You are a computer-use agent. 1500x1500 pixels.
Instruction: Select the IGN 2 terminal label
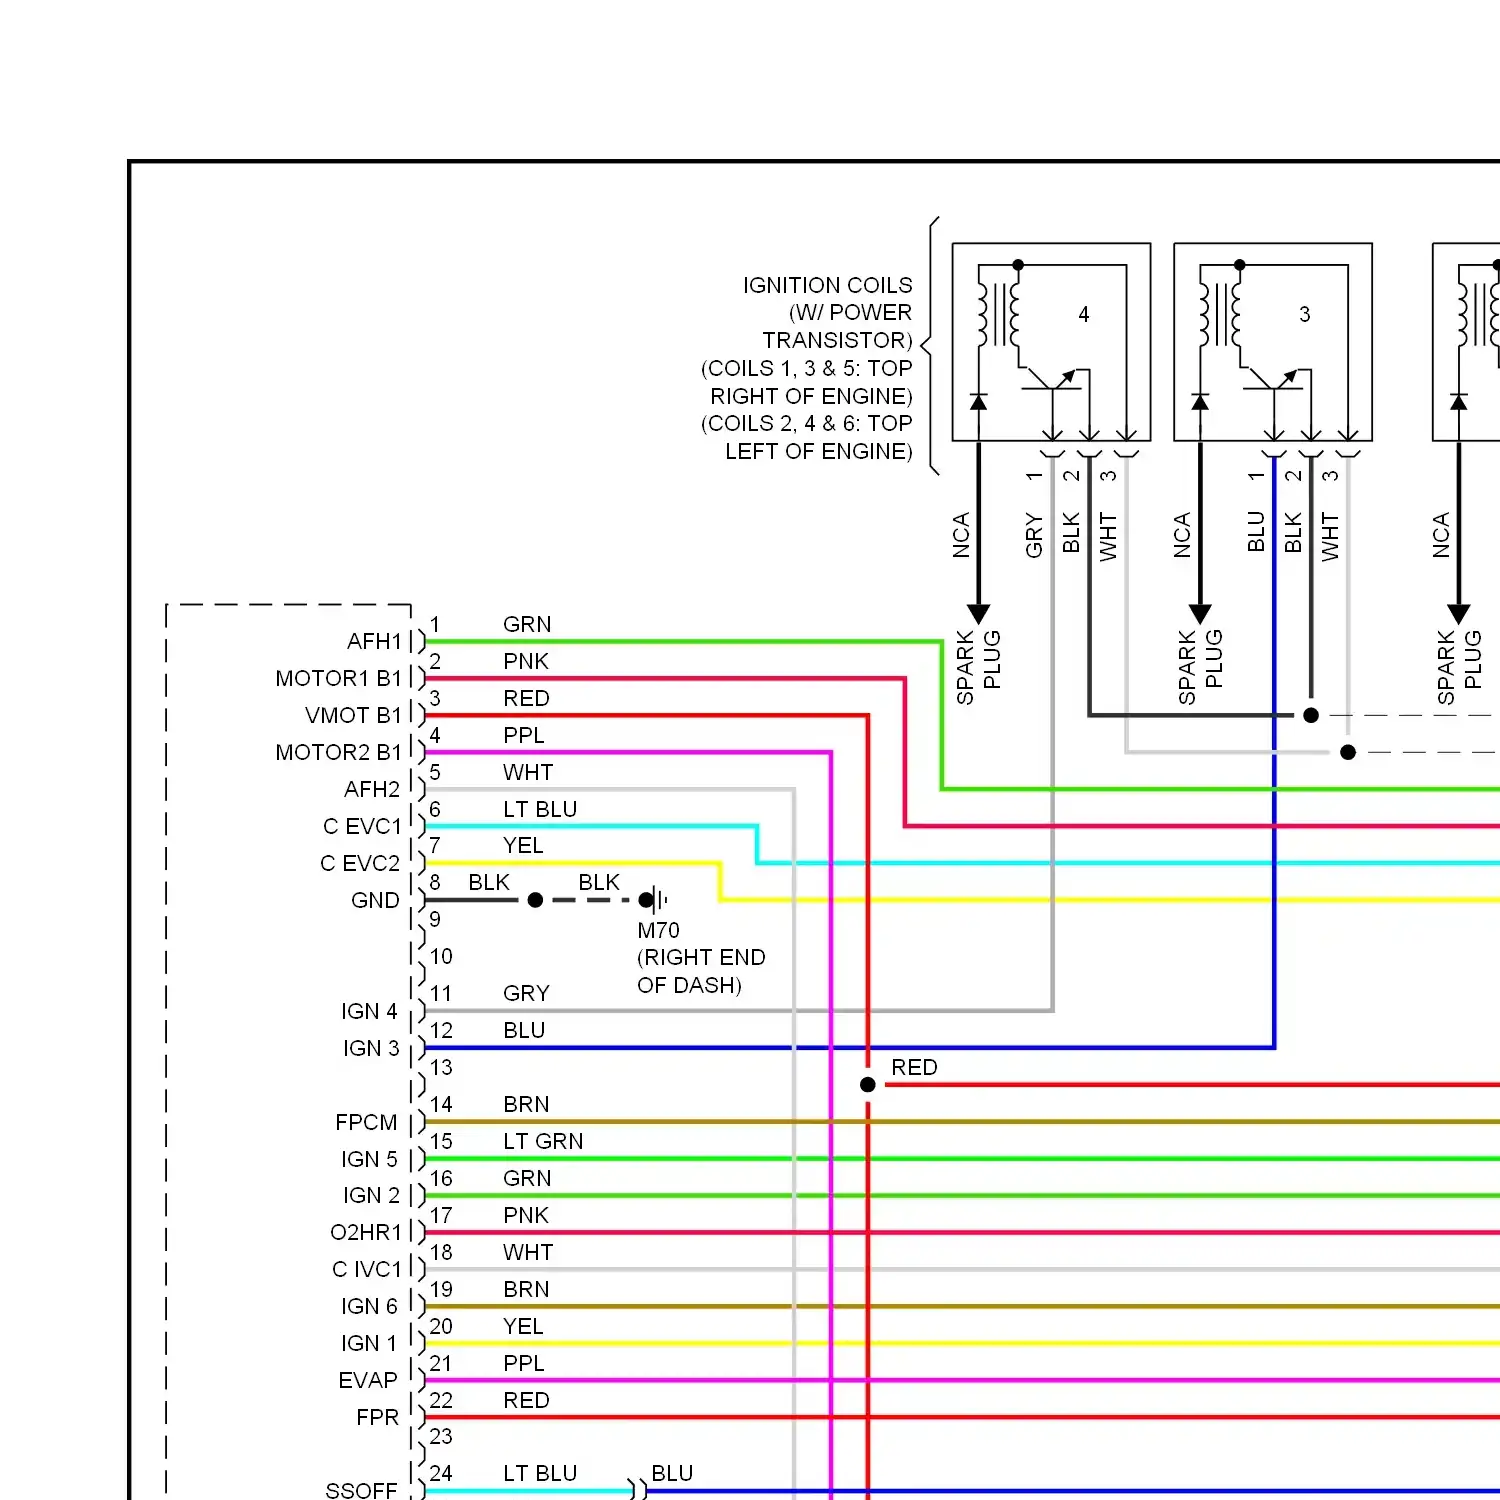pos(371,1195)
